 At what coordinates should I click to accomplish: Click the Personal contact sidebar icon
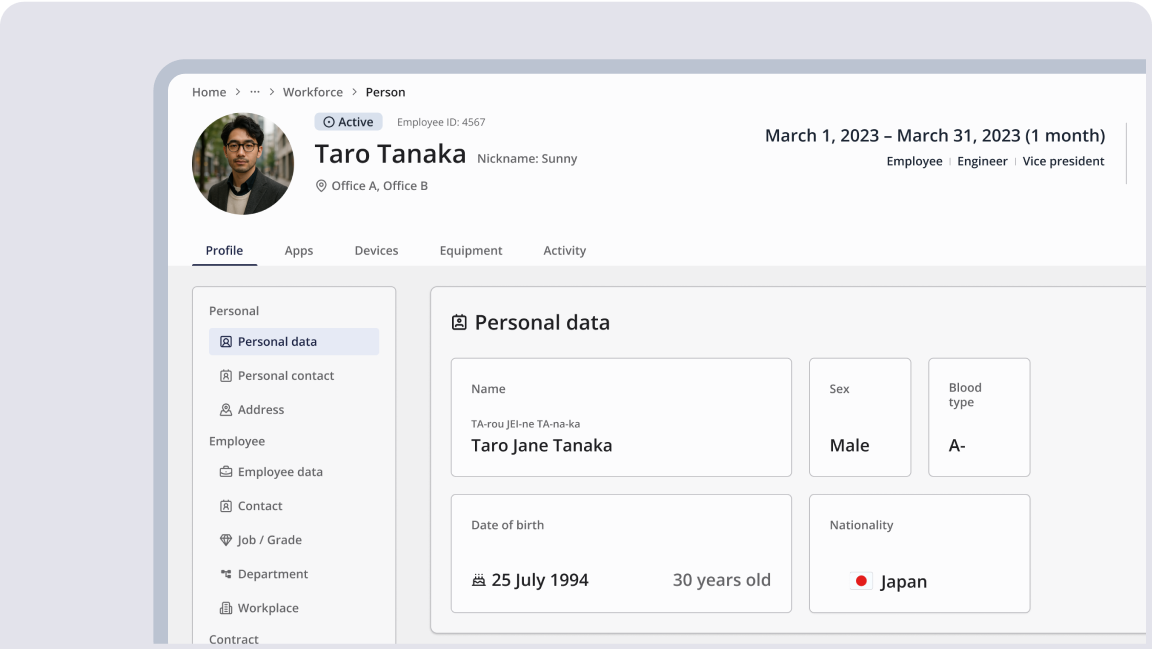226,376
